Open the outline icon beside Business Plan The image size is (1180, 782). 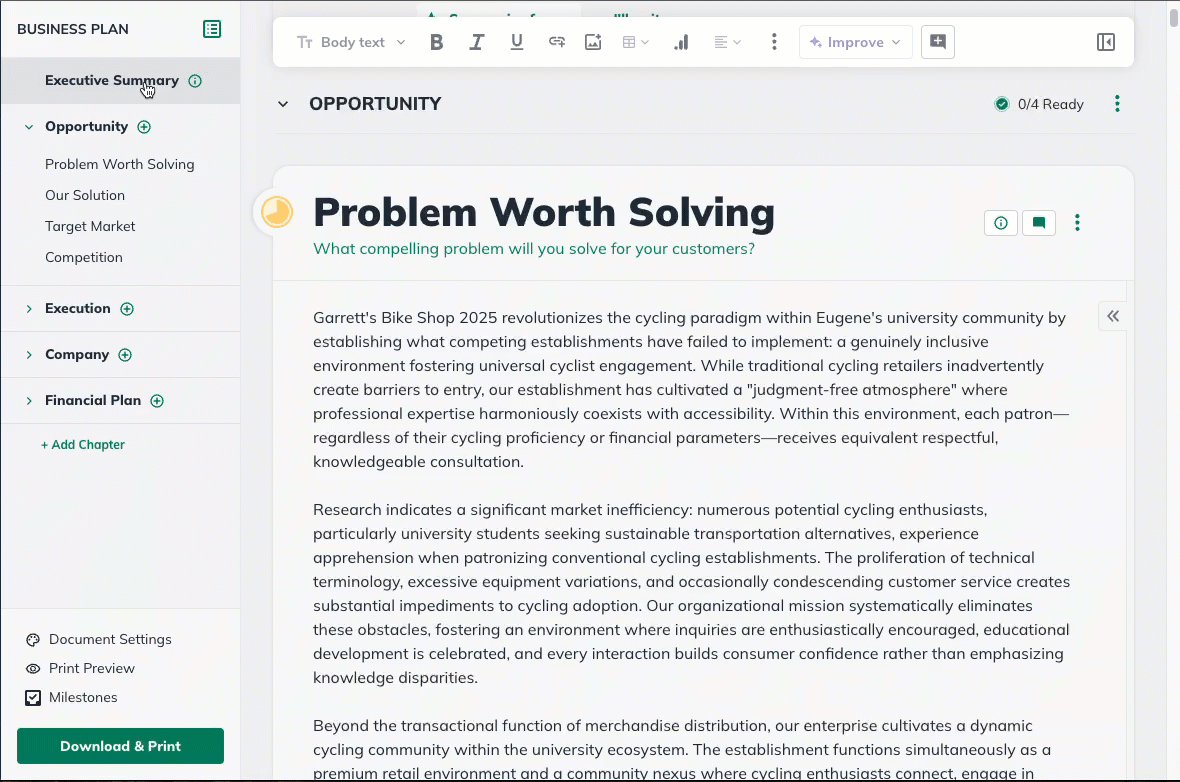tap(212, 29)
